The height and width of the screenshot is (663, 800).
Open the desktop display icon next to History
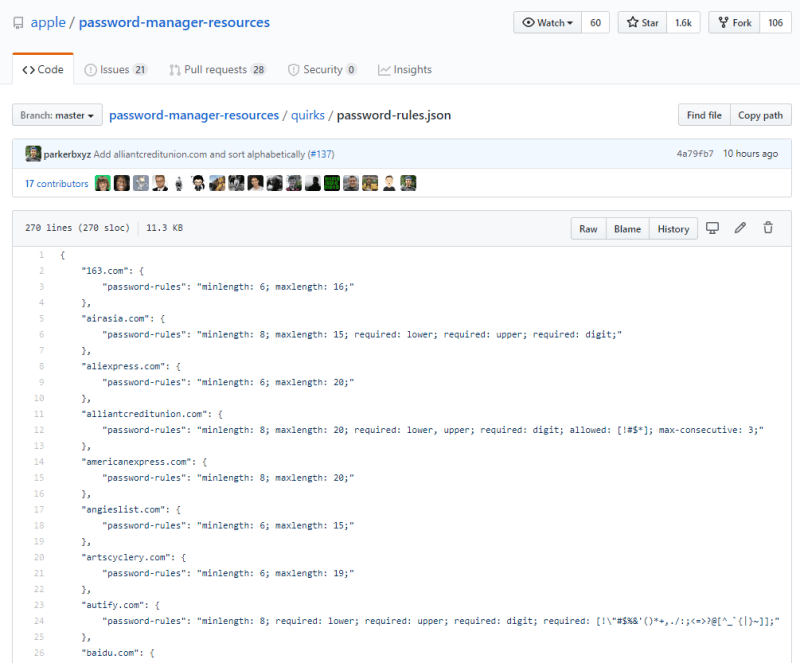coord(712,228)
